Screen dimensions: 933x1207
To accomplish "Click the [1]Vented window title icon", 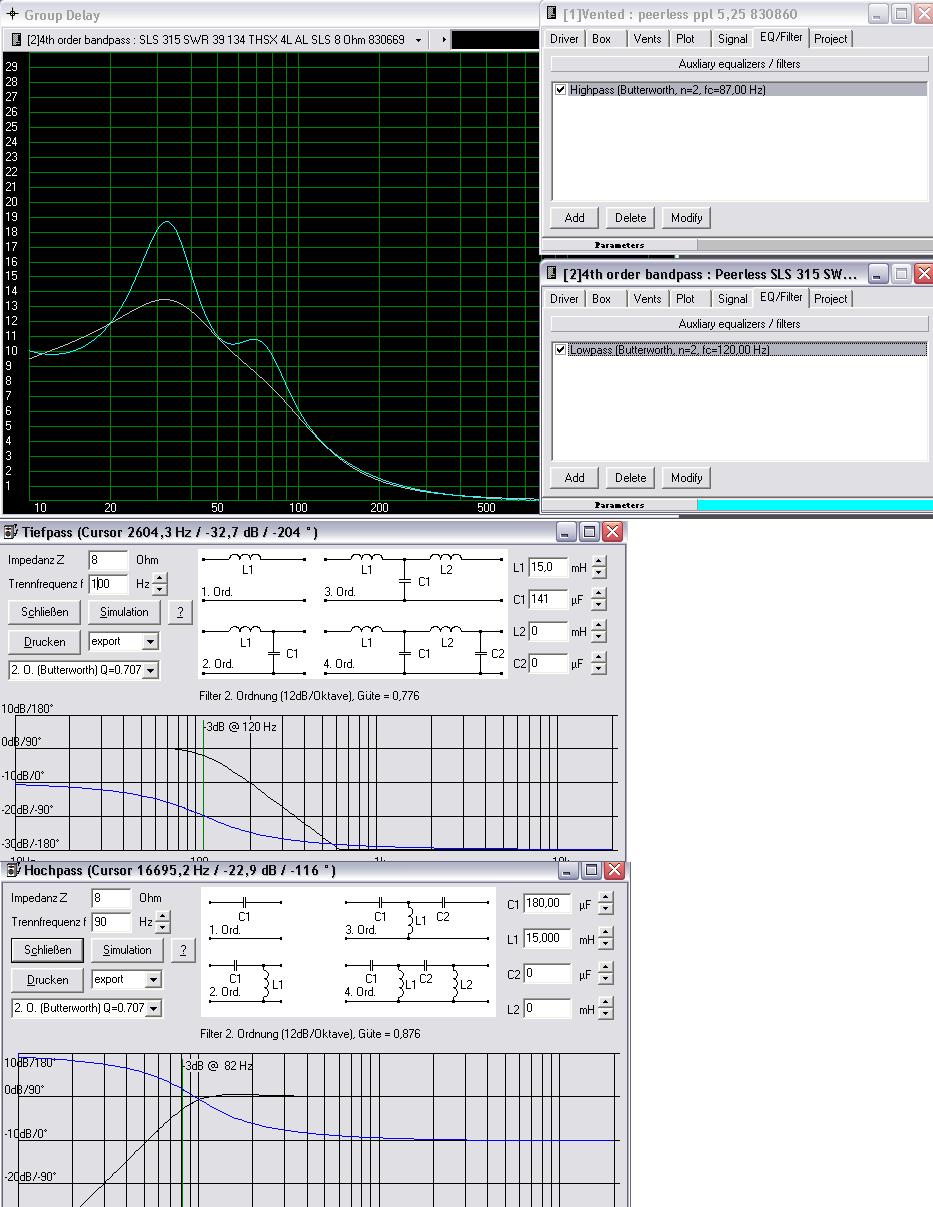I will pyautogui.click(x=552, y=14).
